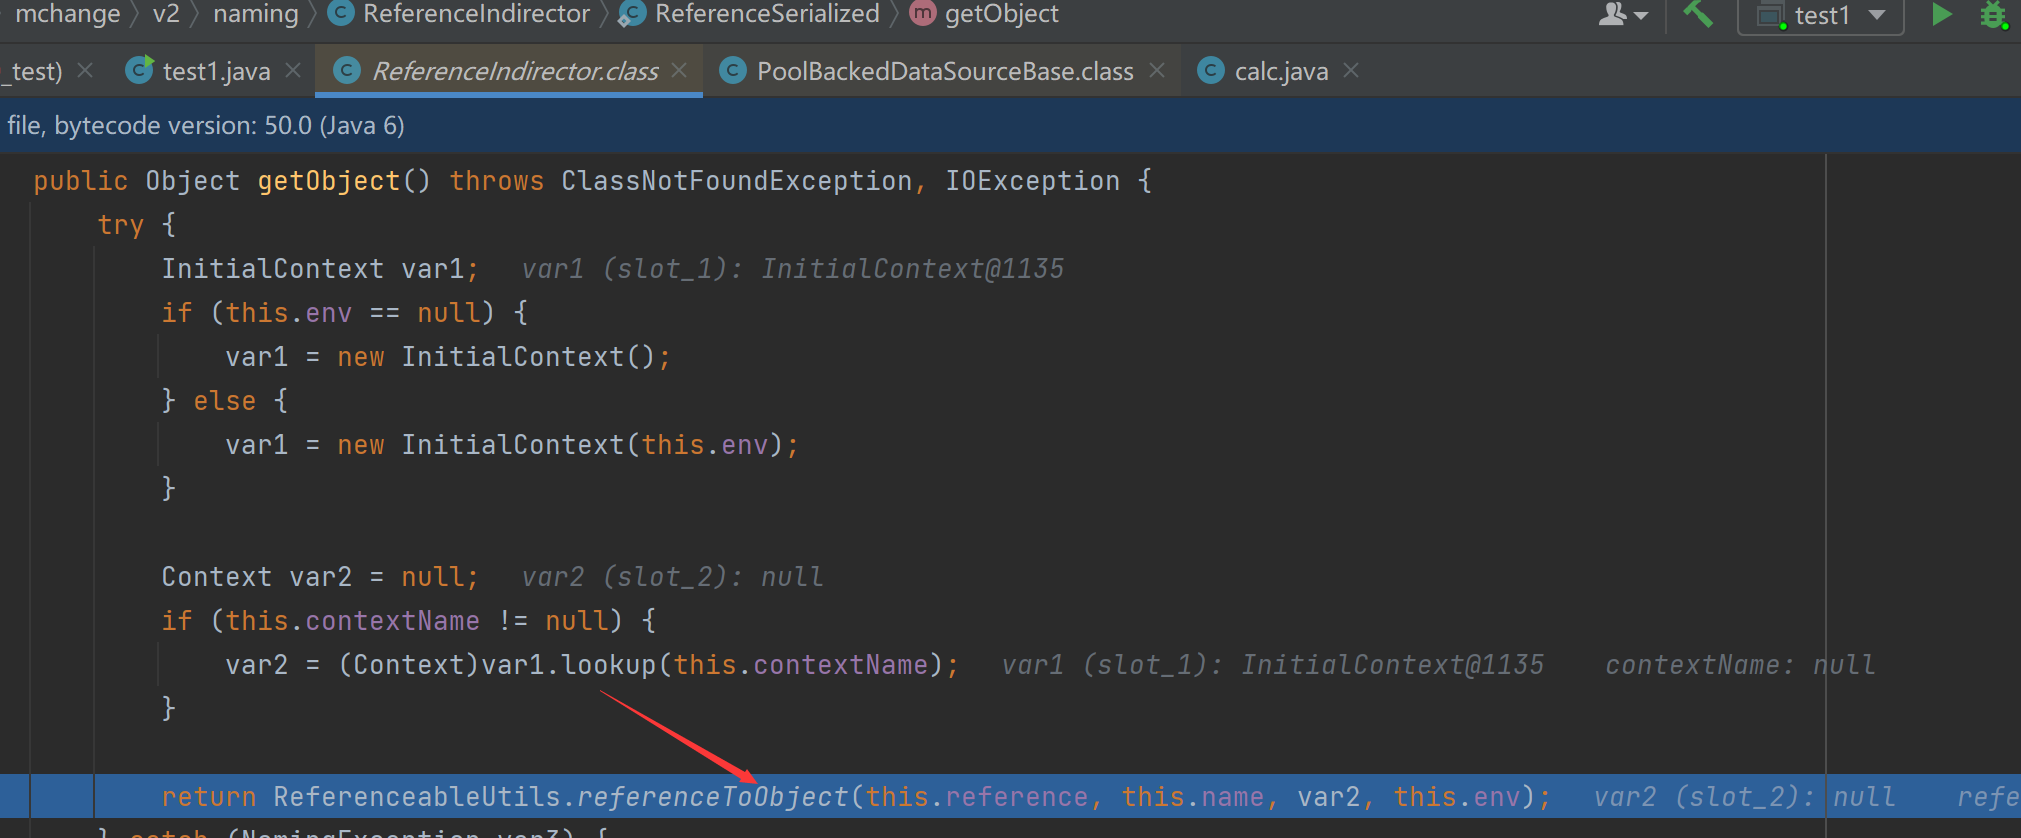
Task: Switch to the test1.java tab
Action: [216, 72]
